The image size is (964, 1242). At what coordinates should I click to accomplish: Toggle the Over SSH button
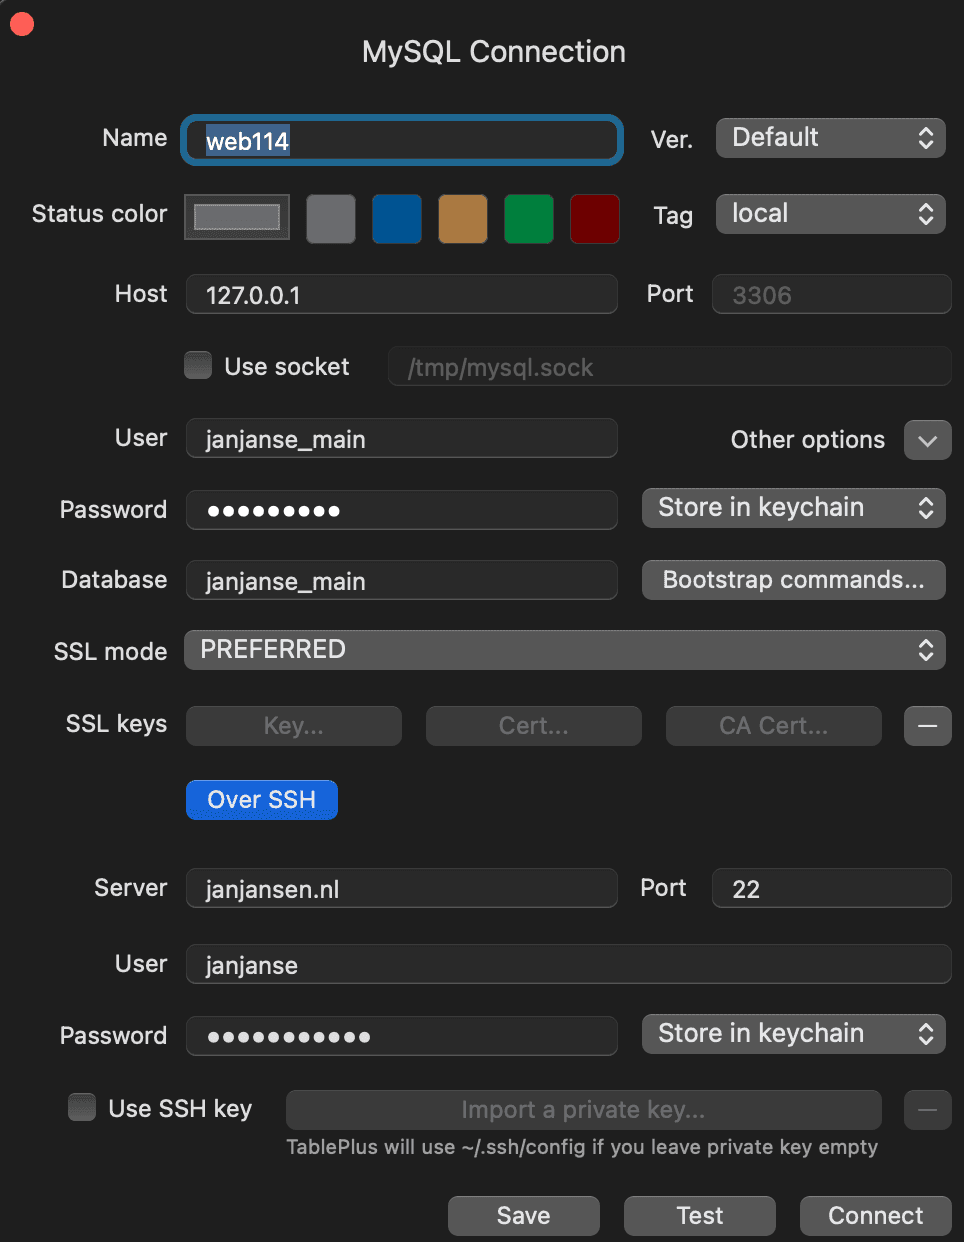click(x=261, y=800)
